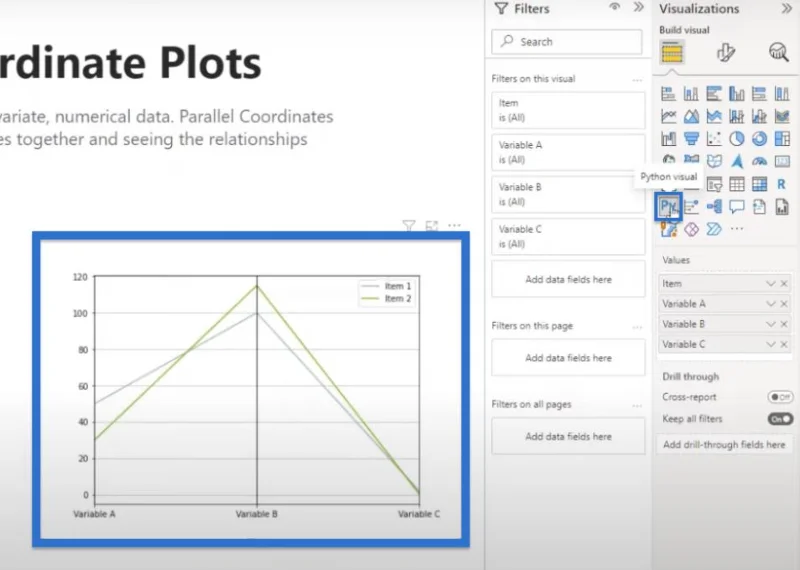The width and height of the screenshot is (800, 570).
Task: Select the ArcGIS Maps visual
Action: click(x=668, y=229)
